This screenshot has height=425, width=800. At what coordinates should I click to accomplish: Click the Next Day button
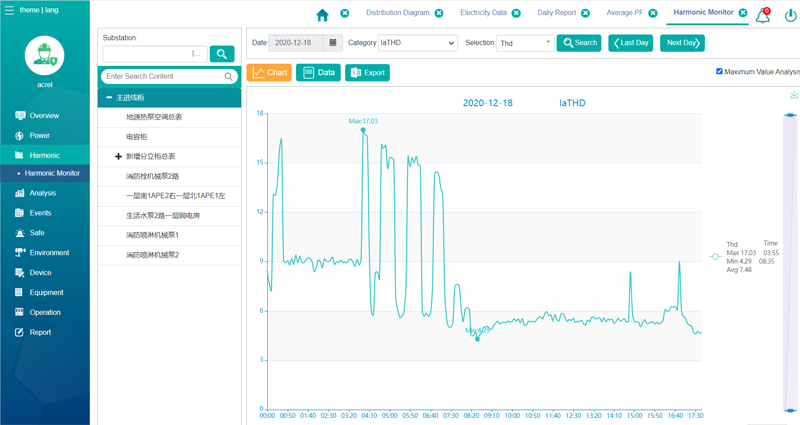682,43
